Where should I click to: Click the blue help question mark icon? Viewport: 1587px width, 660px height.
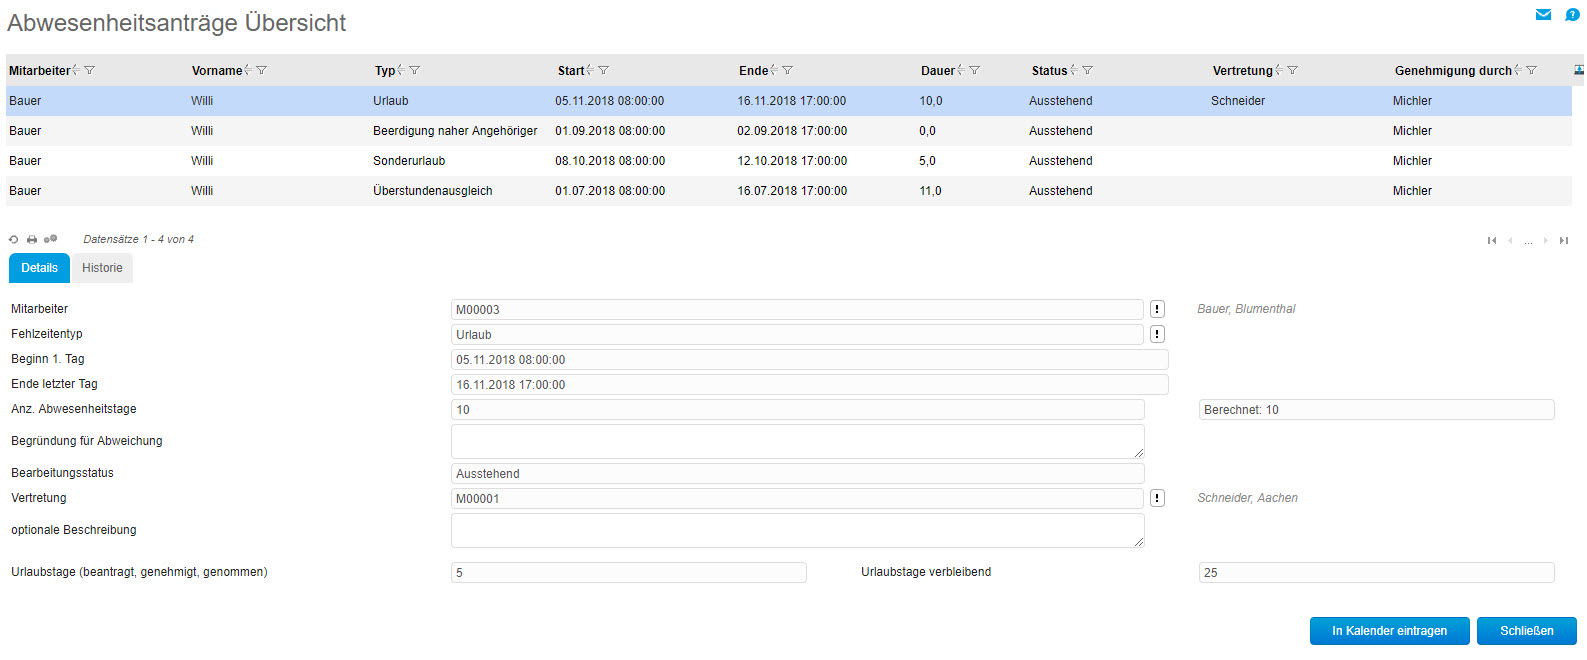[x=1572, y=15]
